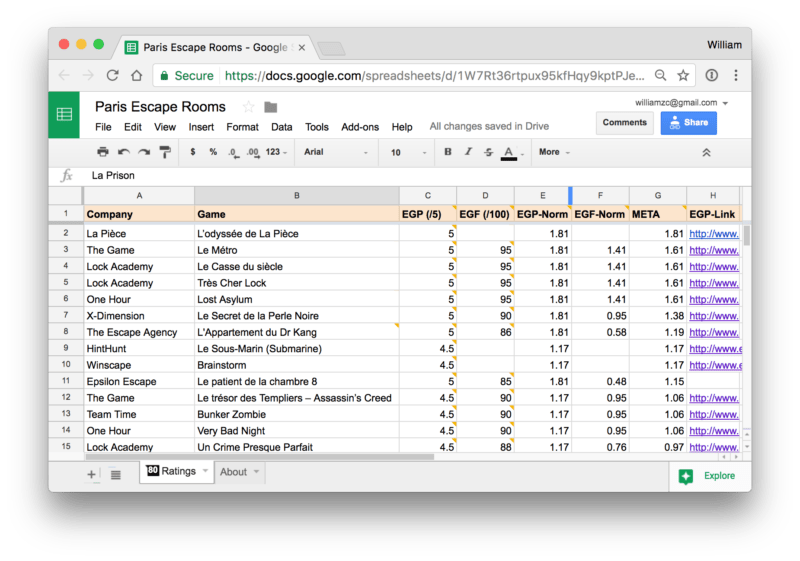Open the Data menu
Screen dimensions: 800x561
[282, 127]
